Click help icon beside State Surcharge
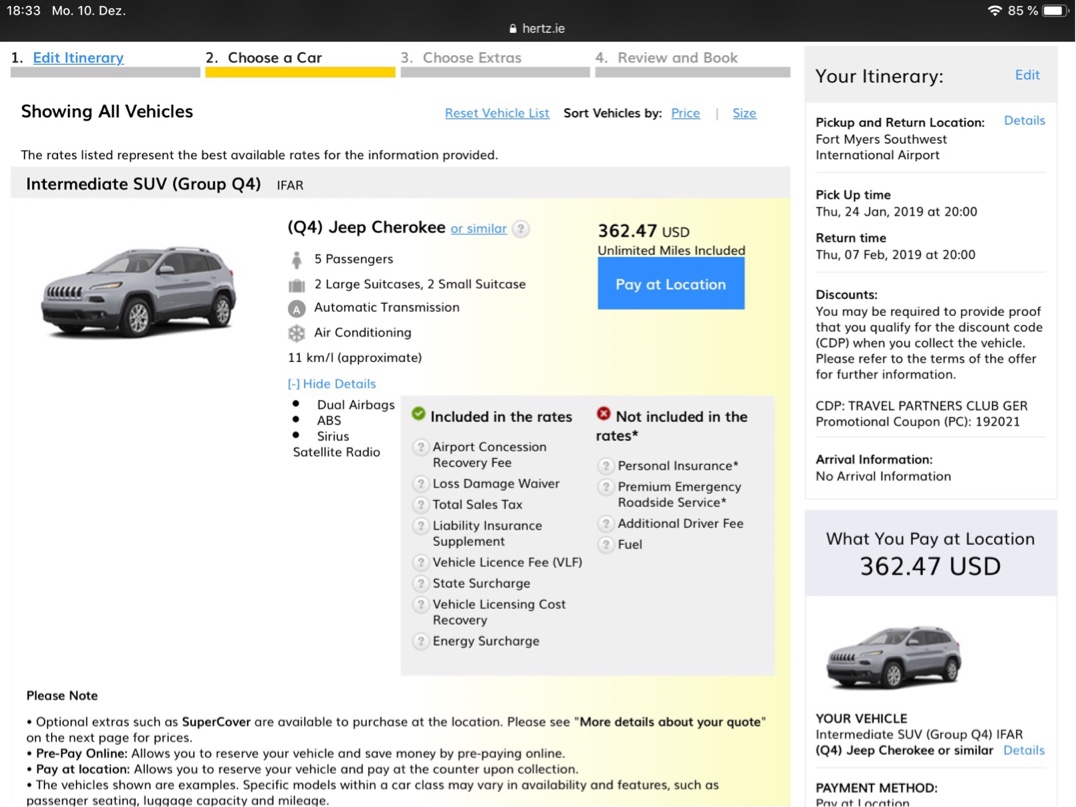The height and width of the screenshot is (807, 1076). [421, 584]
